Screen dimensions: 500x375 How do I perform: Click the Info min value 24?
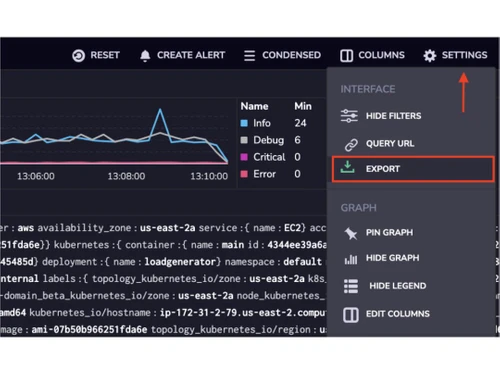coord(300,123)
